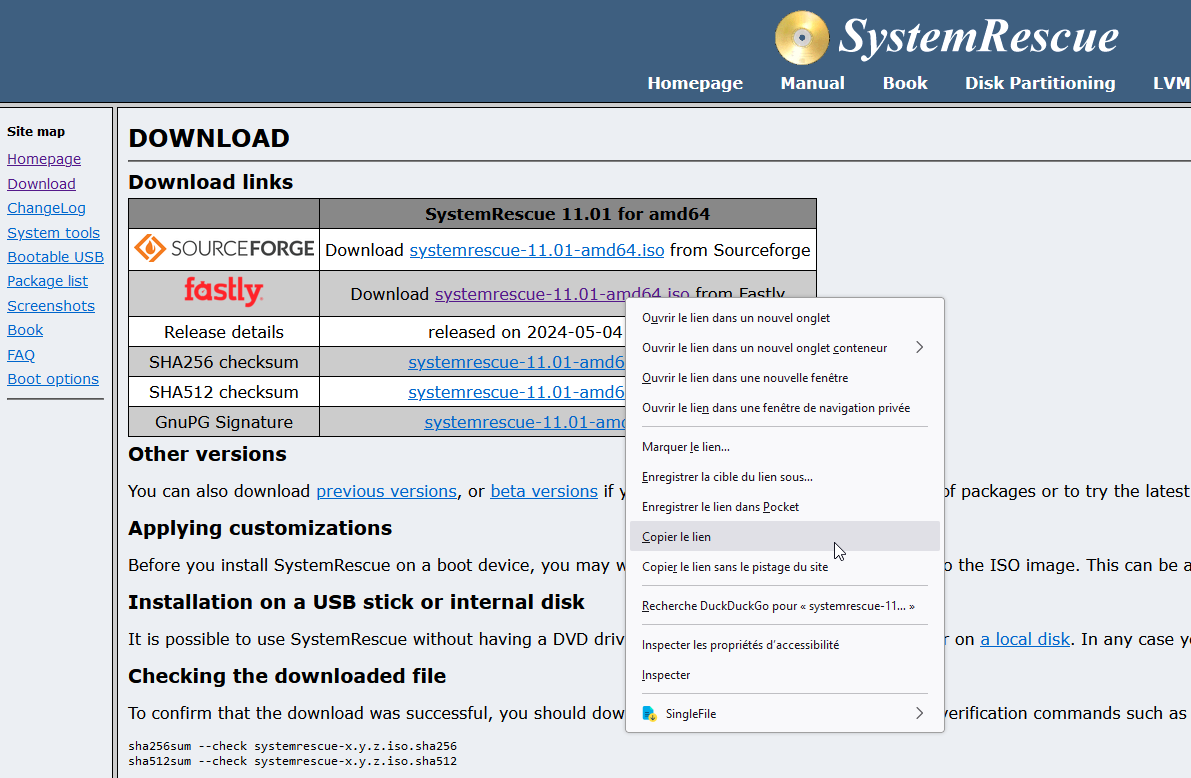
Task: Open the SHA256 checksum file link
Action: coord(516,362)
